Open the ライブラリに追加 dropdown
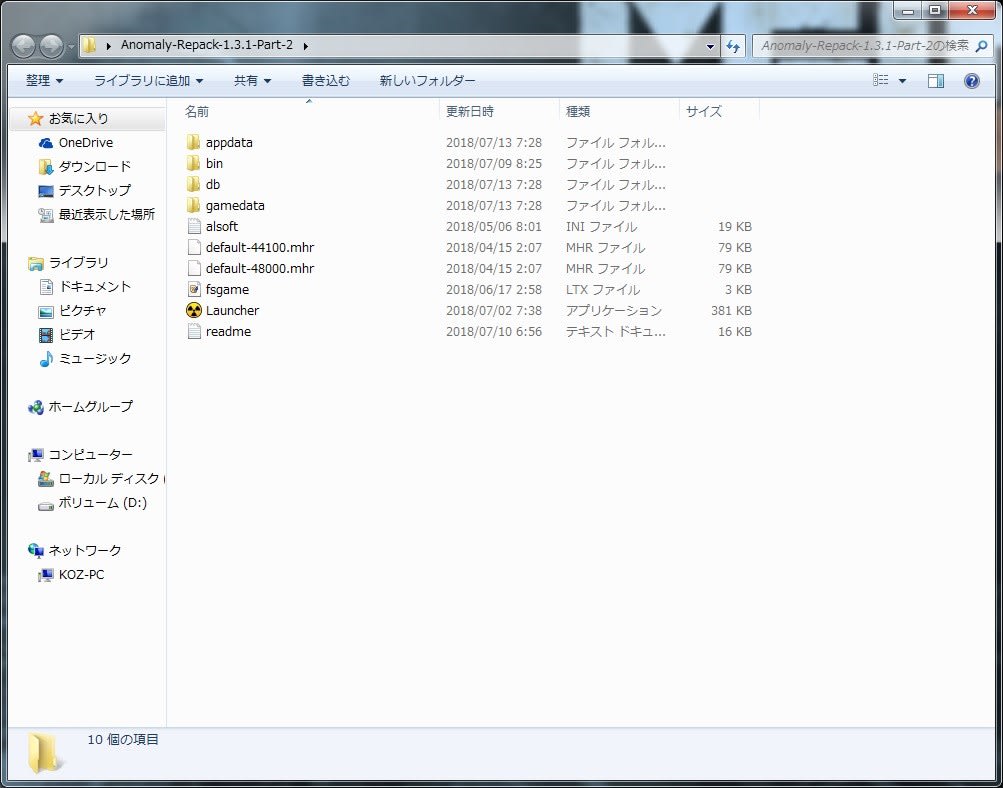1003x788 pixels. tap(148, 81)
